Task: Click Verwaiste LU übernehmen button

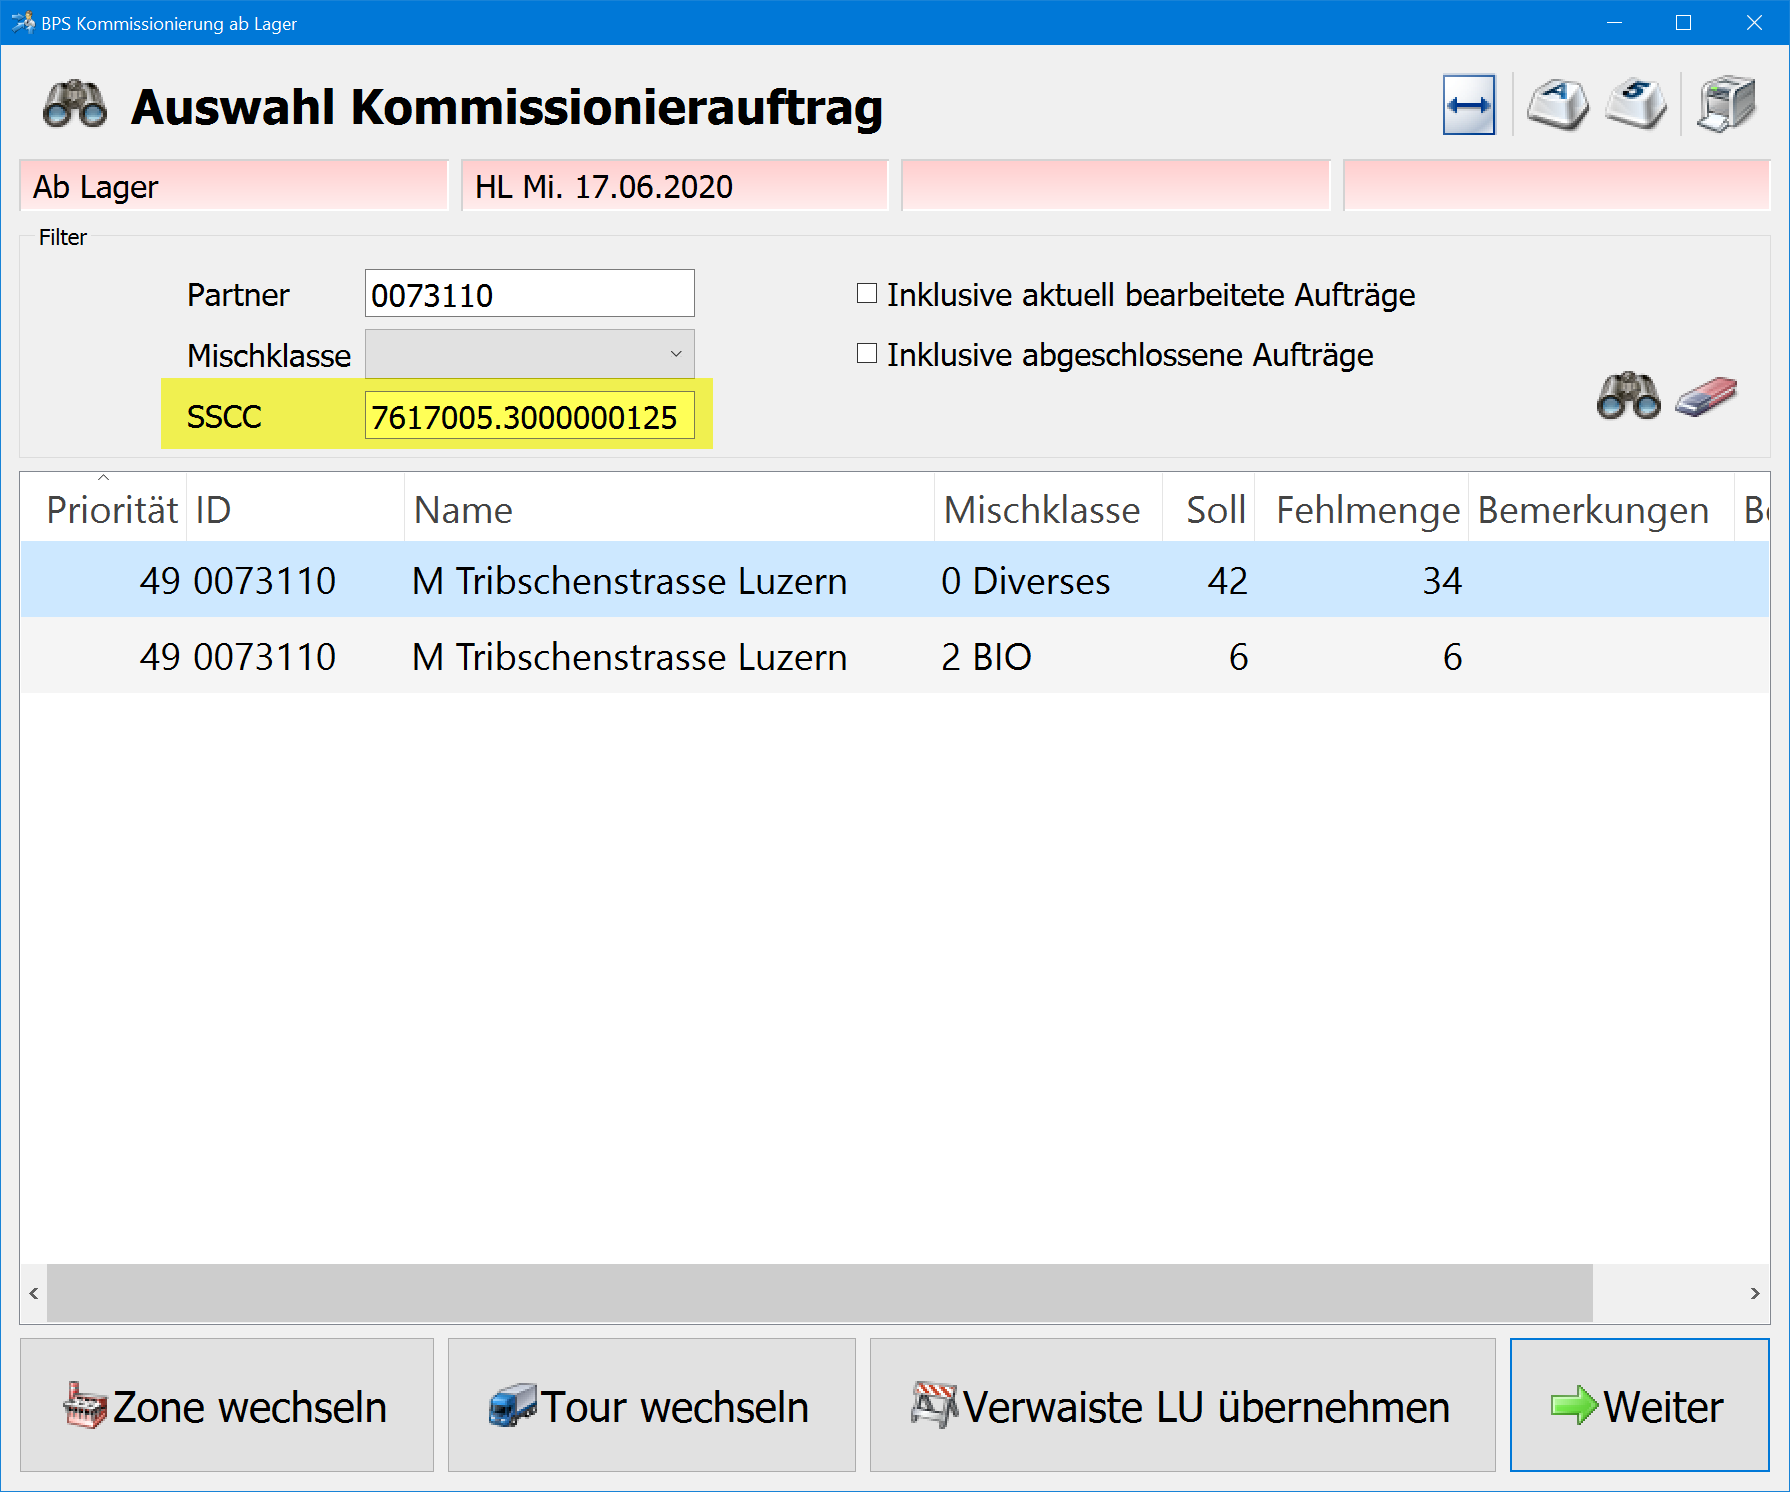Action: click(x=1182, y=1405)
